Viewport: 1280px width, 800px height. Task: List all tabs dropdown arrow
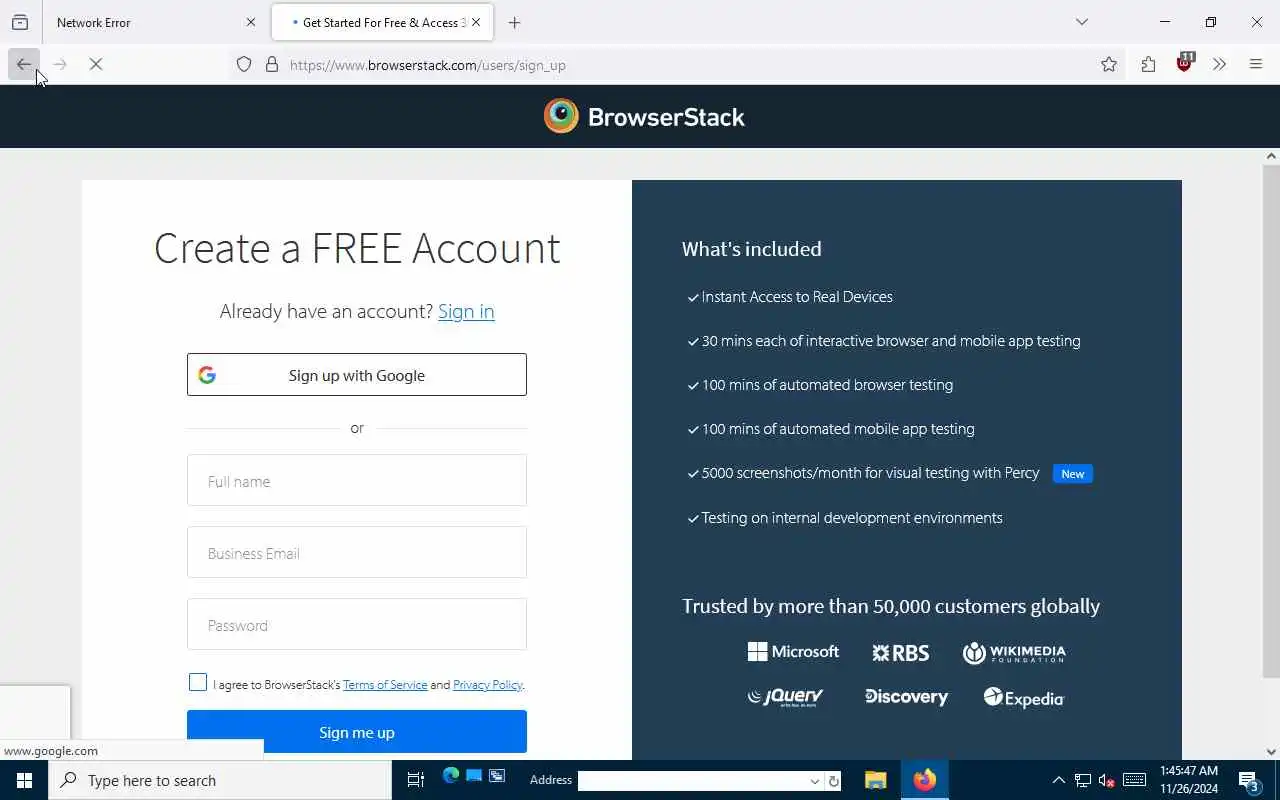pyautogui.click(x=1082, y=22)
